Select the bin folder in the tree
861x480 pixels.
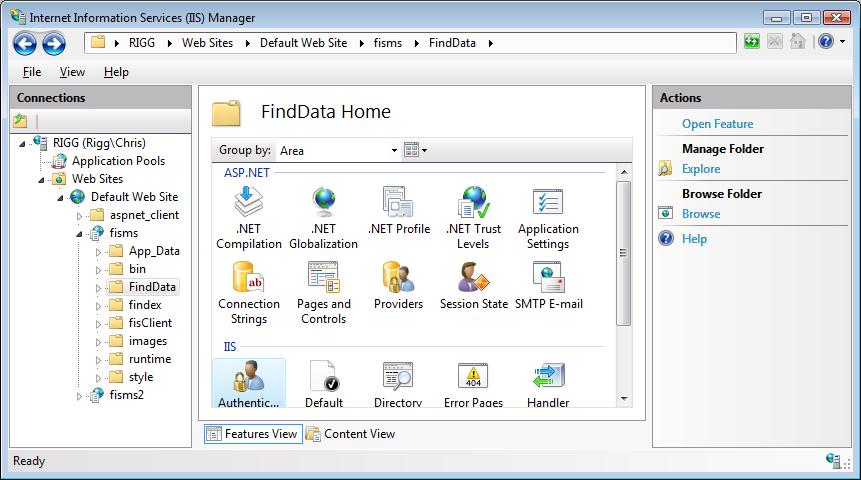[x=137, y=269]
